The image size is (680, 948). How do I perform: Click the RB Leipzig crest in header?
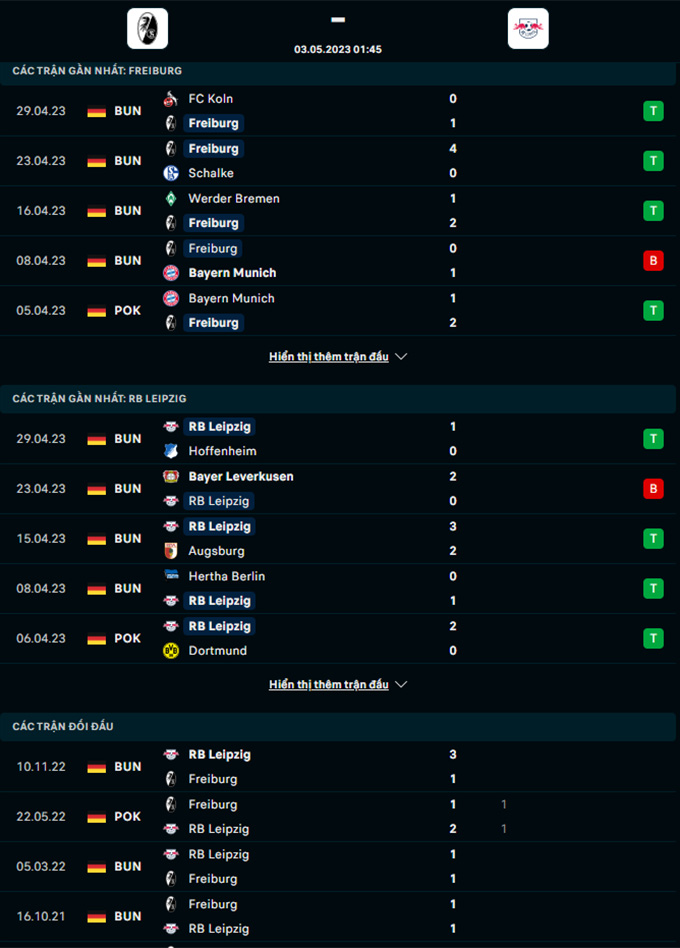point(528,28)
